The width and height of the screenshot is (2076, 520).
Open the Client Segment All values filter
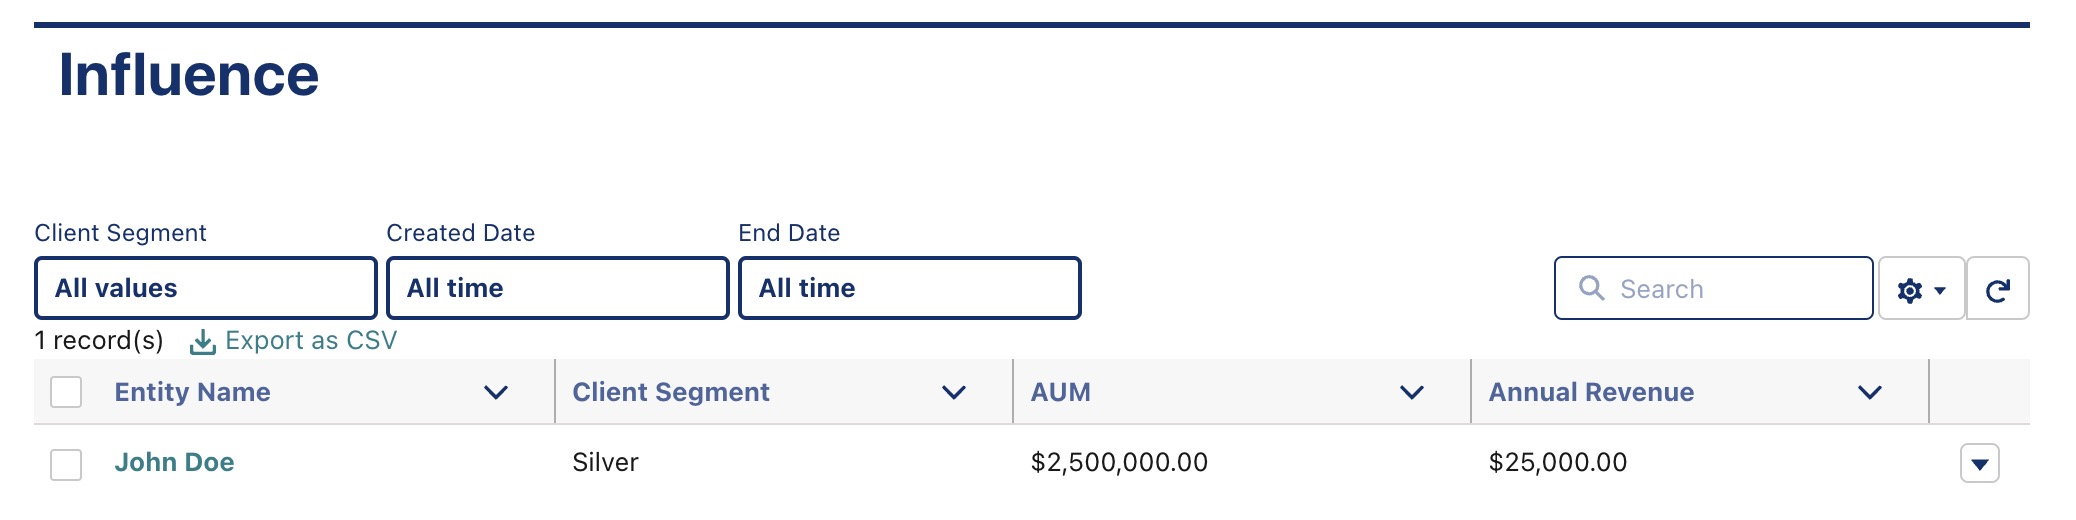coord(206,288)
